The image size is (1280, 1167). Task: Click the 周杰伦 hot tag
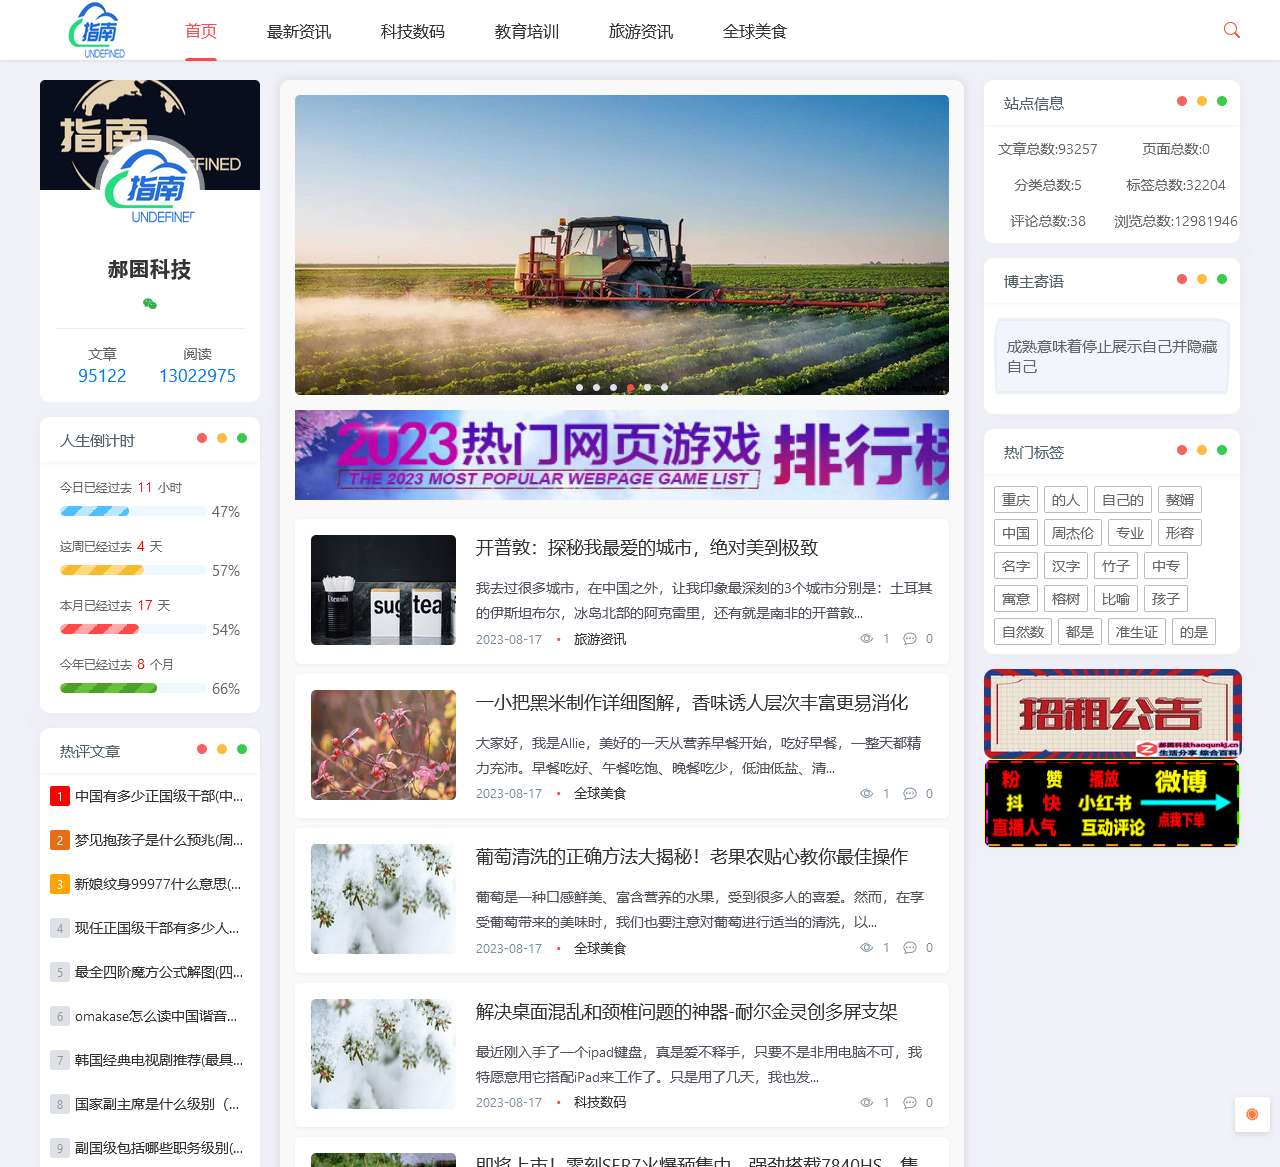1072,533
